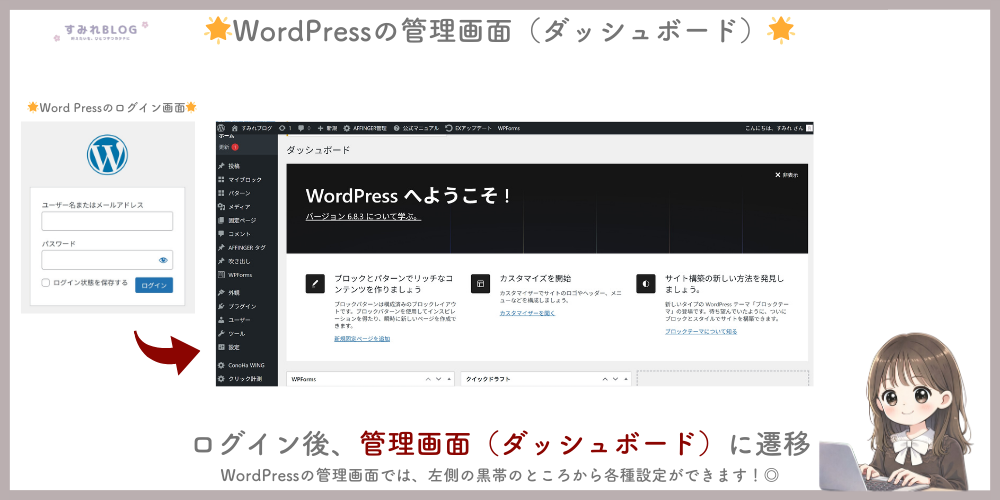Dismiss the welcome panel with 非表示
Image resolution: width=1000 pixels, height=500 pixels.
pos(786,175)
